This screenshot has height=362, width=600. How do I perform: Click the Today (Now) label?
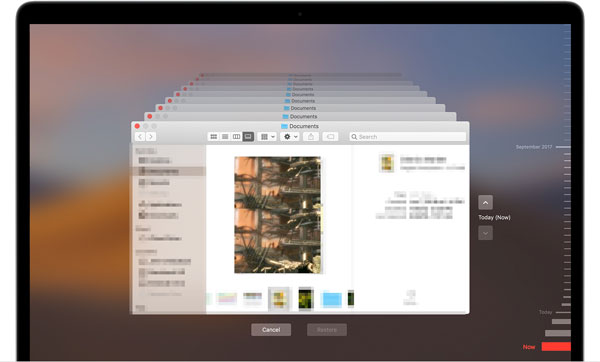[x=494, y=217]
